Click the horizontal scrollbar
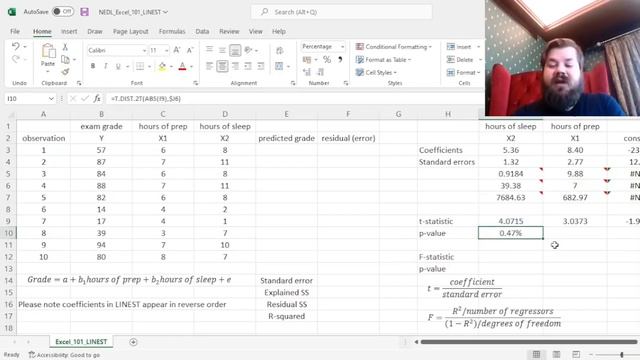 tap(529, 342)
